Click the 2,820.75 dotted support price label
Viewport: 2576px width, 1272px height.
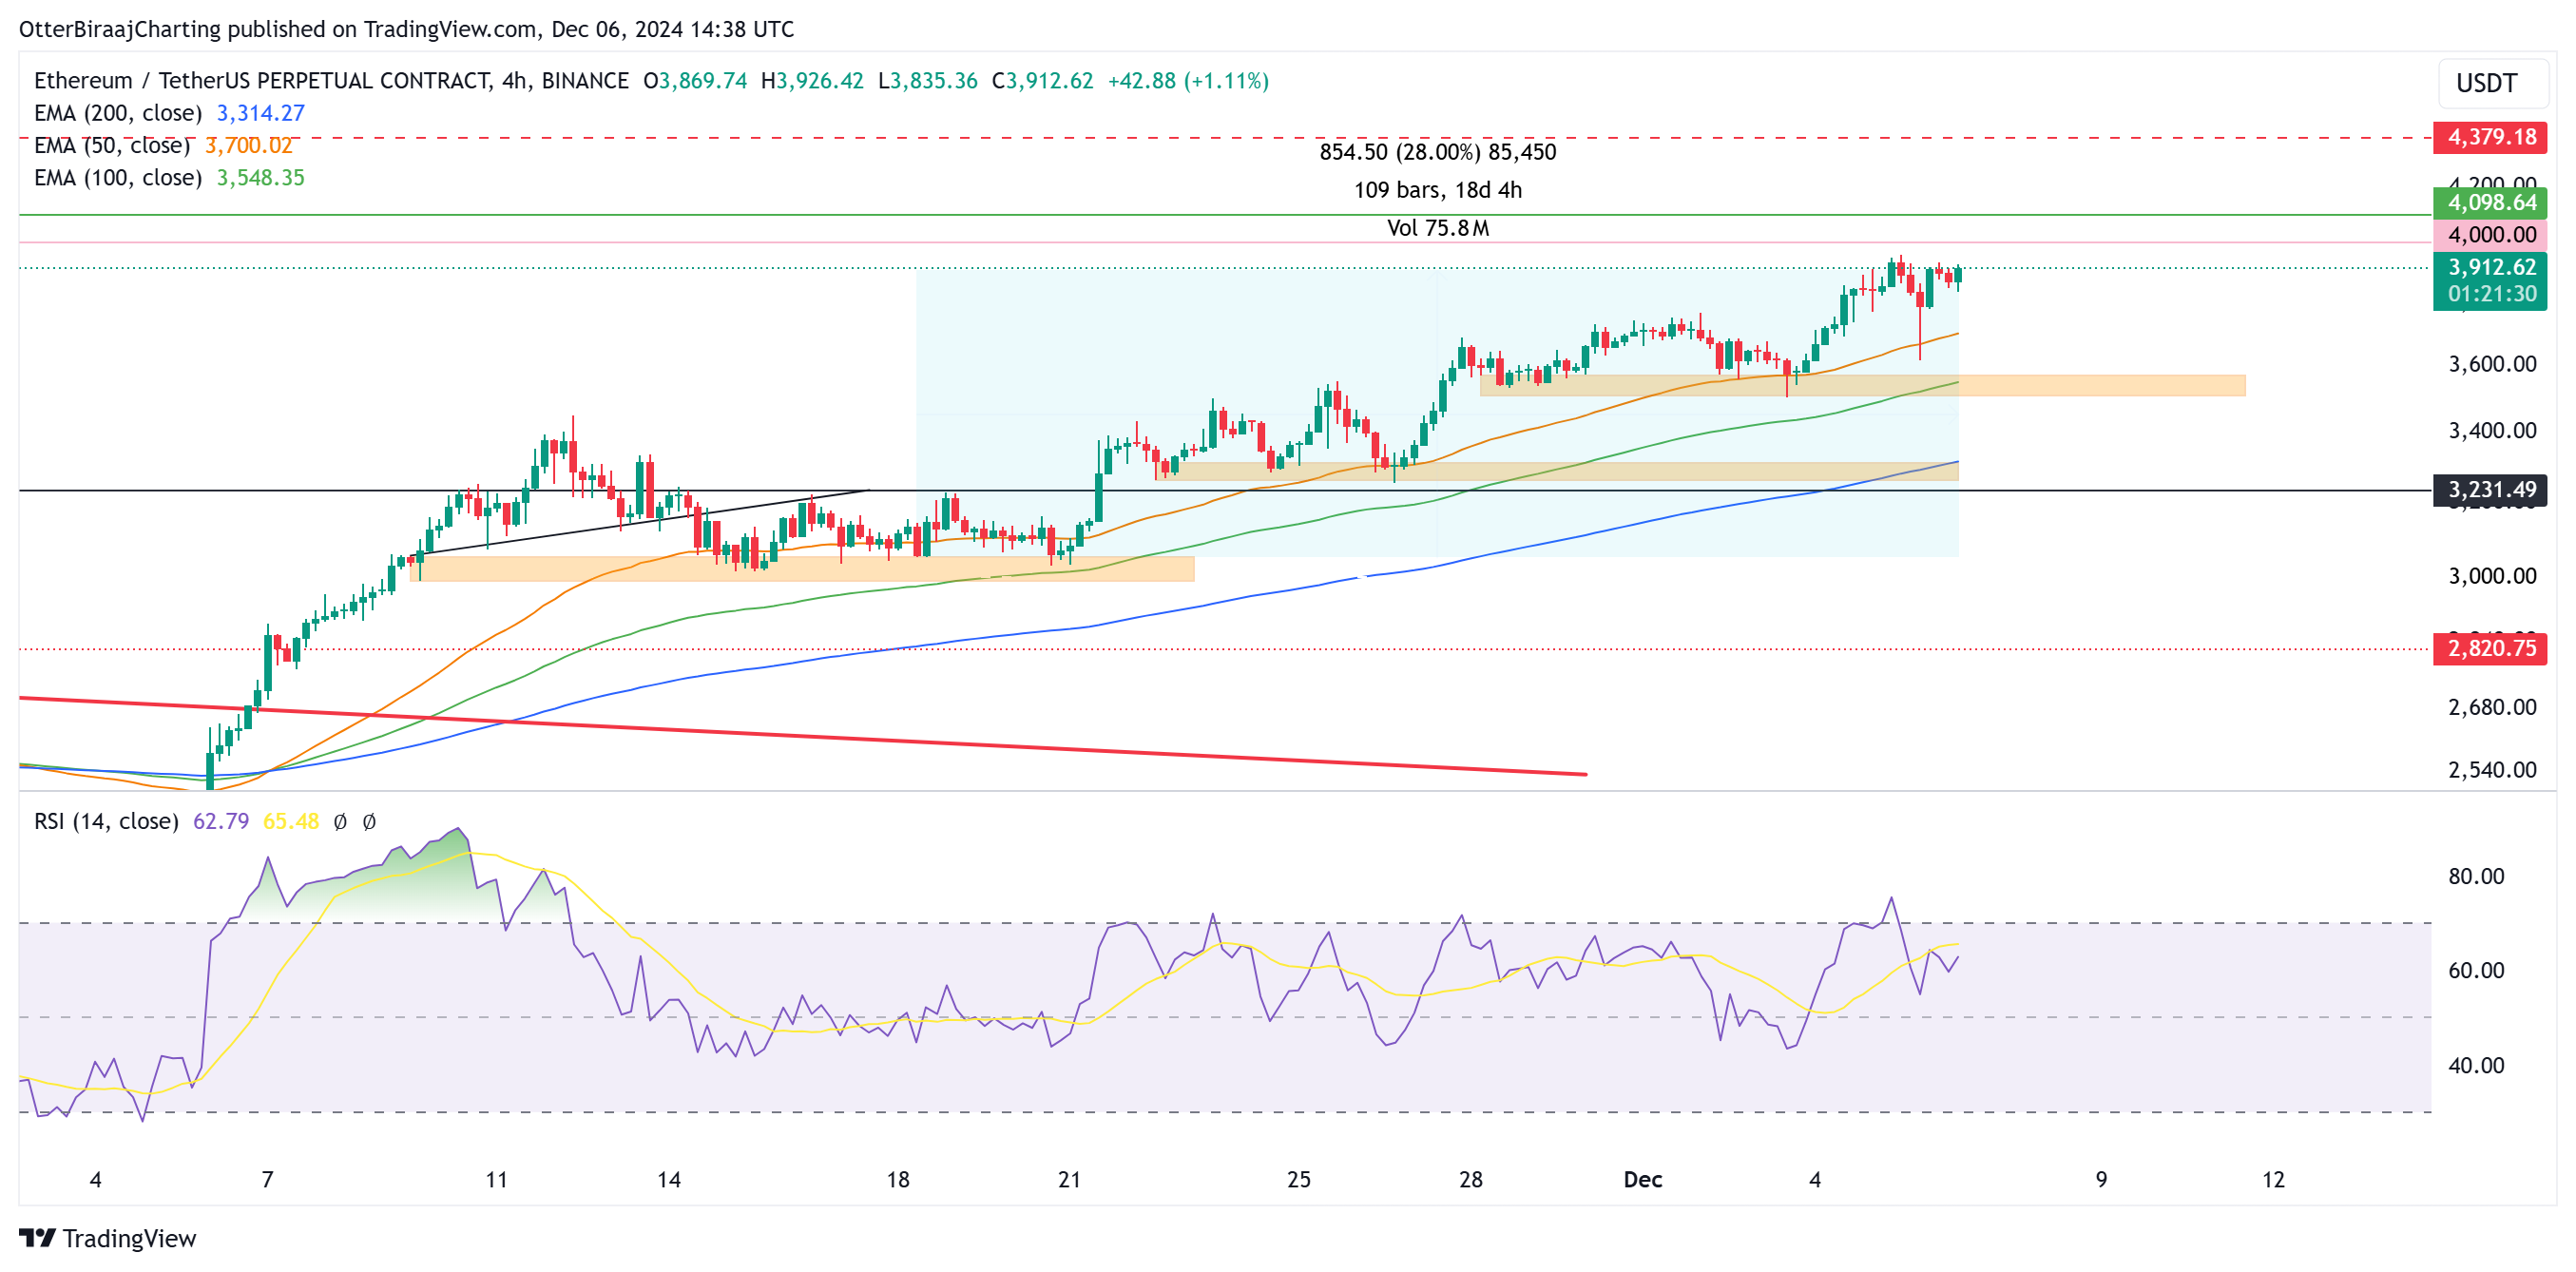2491,649
